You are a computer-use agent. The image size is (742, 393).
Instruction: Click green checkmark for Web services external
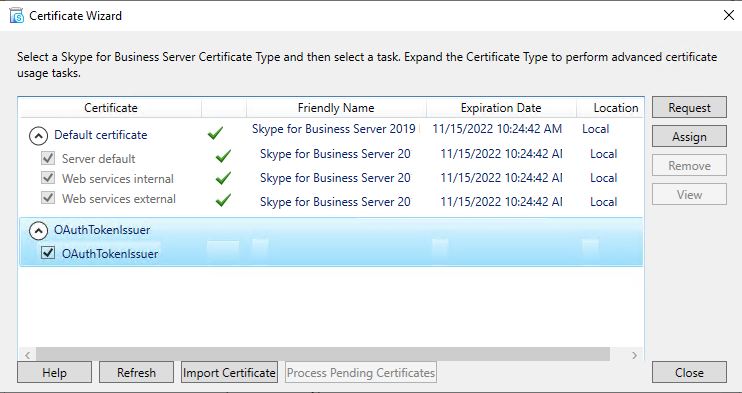[x=223, y=200]
